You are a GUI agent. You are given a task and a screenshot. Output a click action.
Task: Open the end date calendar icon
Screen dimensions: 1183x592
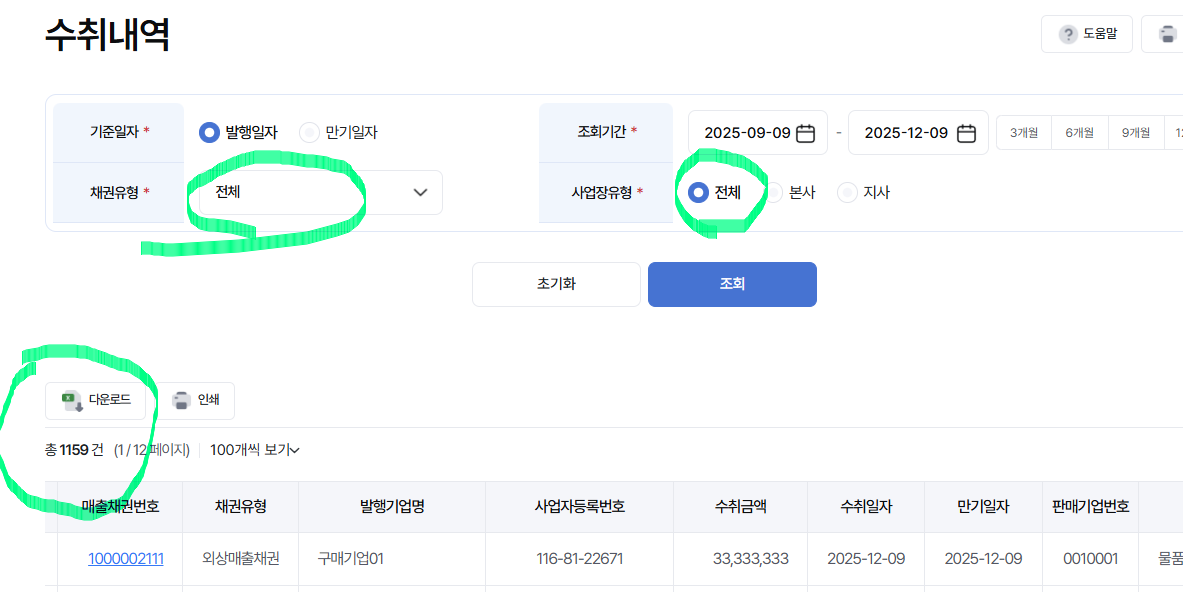[x=966, y=133]
